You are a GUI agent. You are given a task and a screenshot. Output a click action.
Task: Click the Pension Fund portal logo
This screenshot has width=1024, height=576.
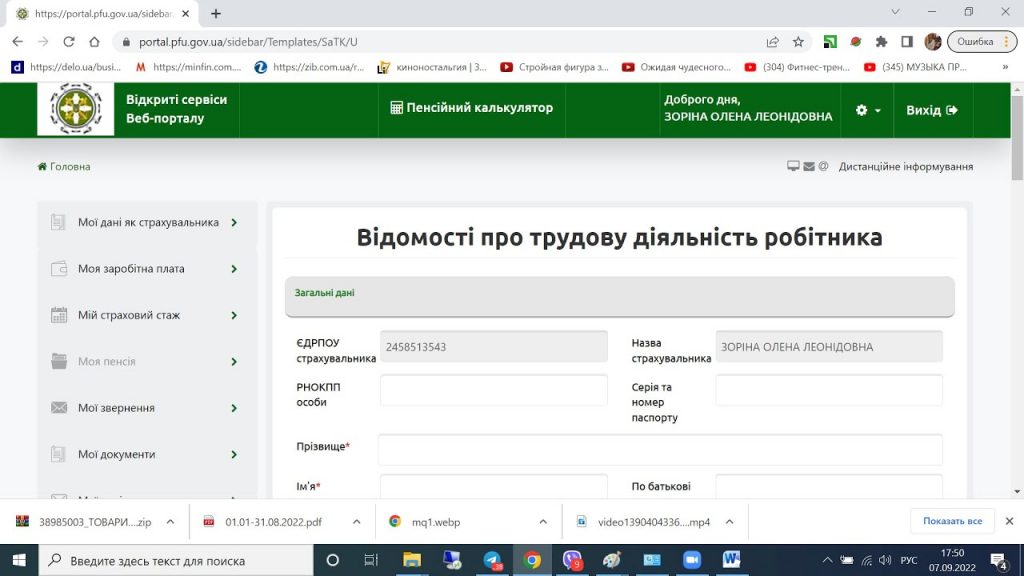coord(76,109)
